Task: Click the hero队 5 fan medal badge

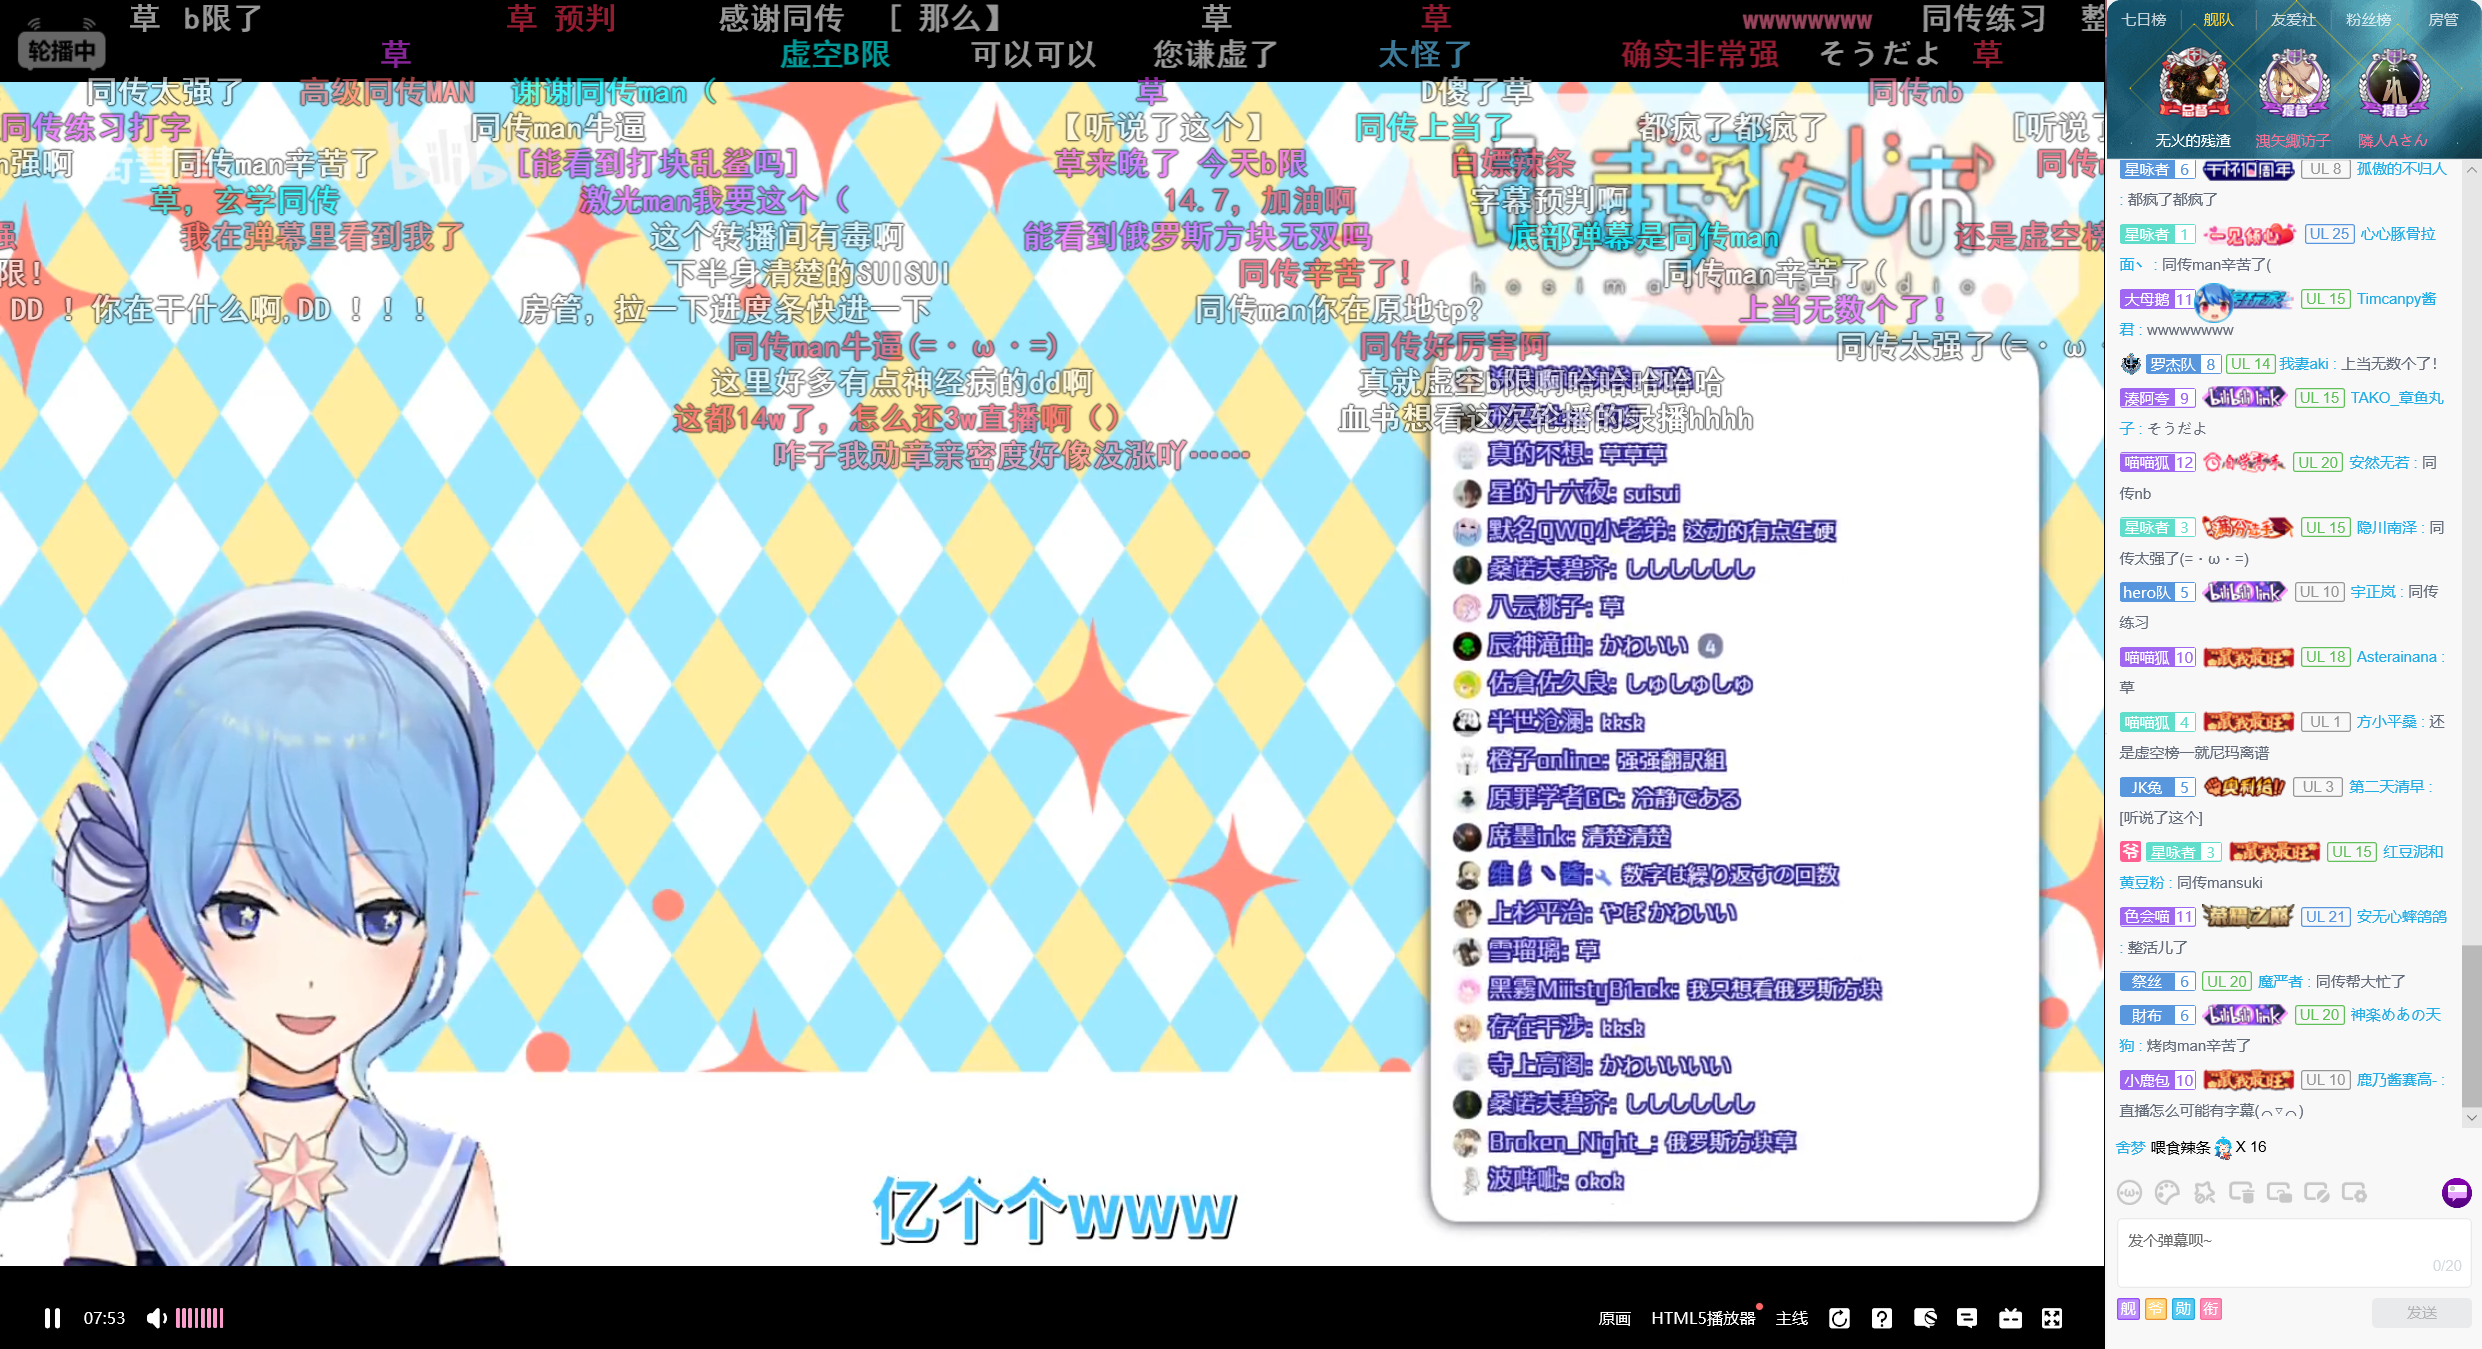Action: coord(2157,592)
